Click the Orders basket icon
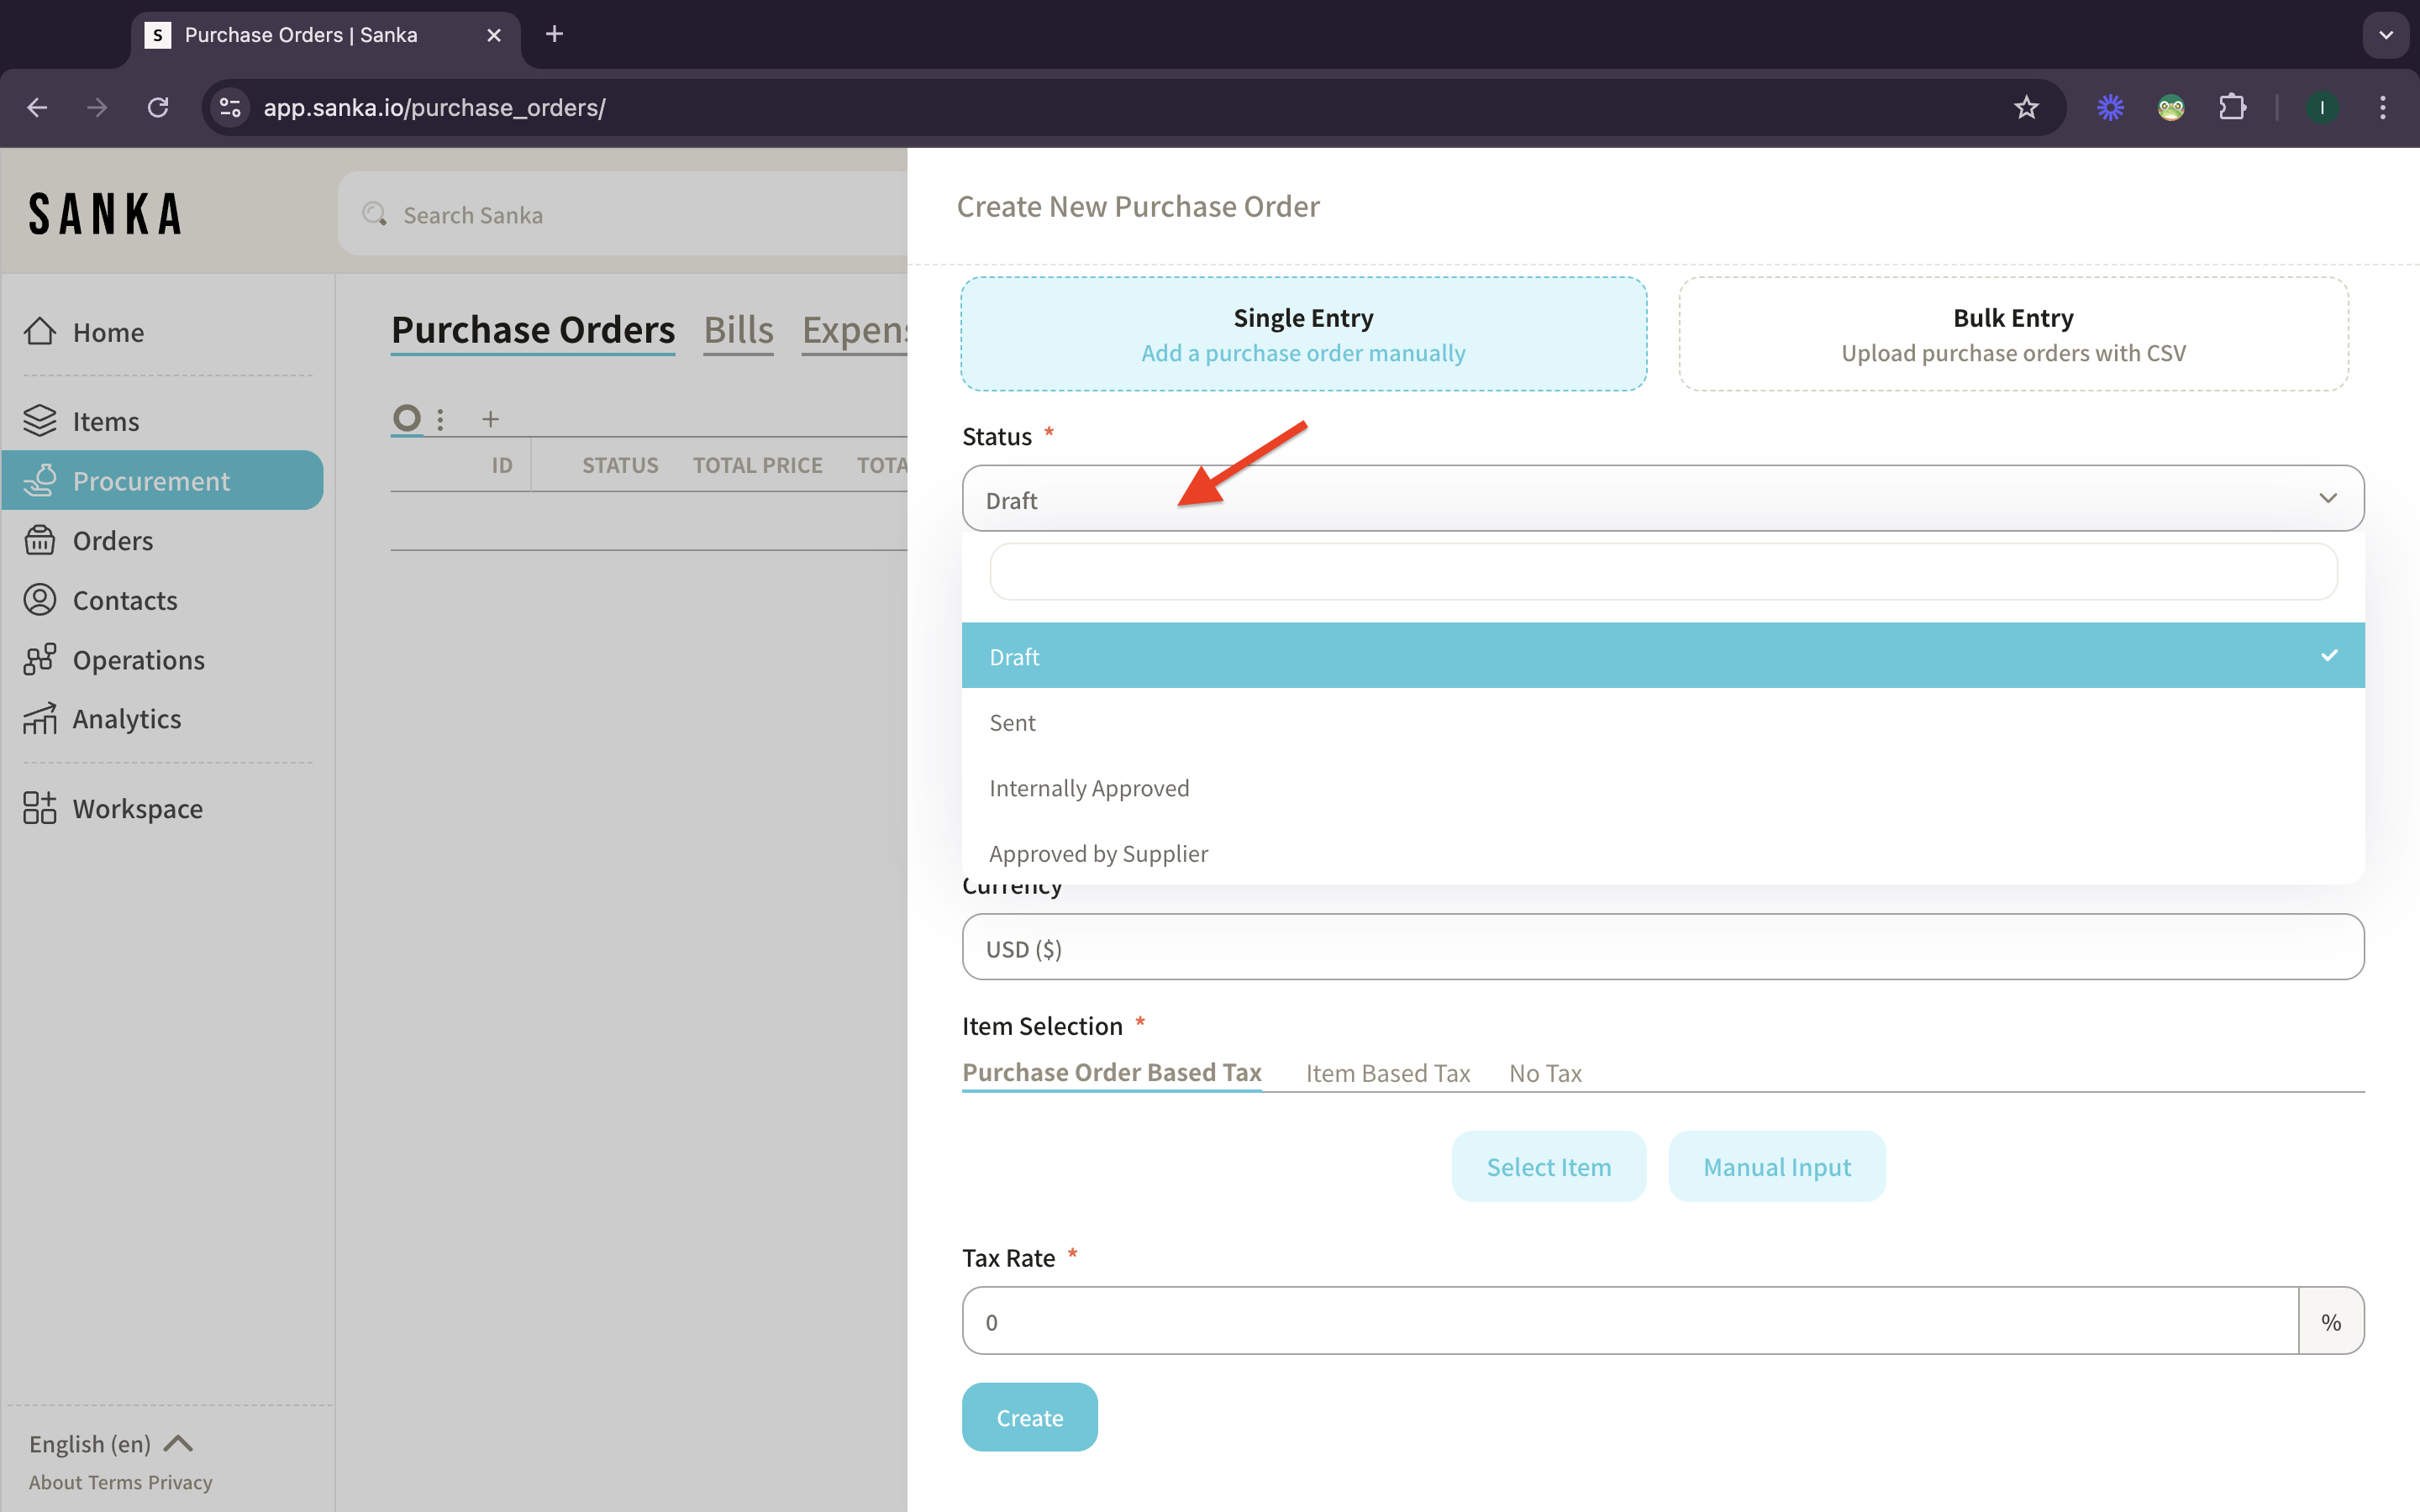The height and width of the screenshot is (1512, 2420). click(40, 540)
